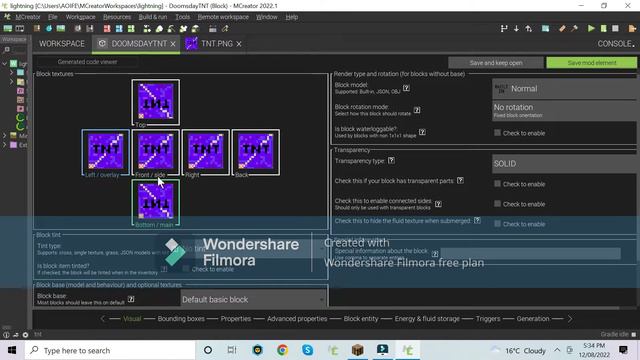Open the Block model Normal dropdown

click(564, 89)
